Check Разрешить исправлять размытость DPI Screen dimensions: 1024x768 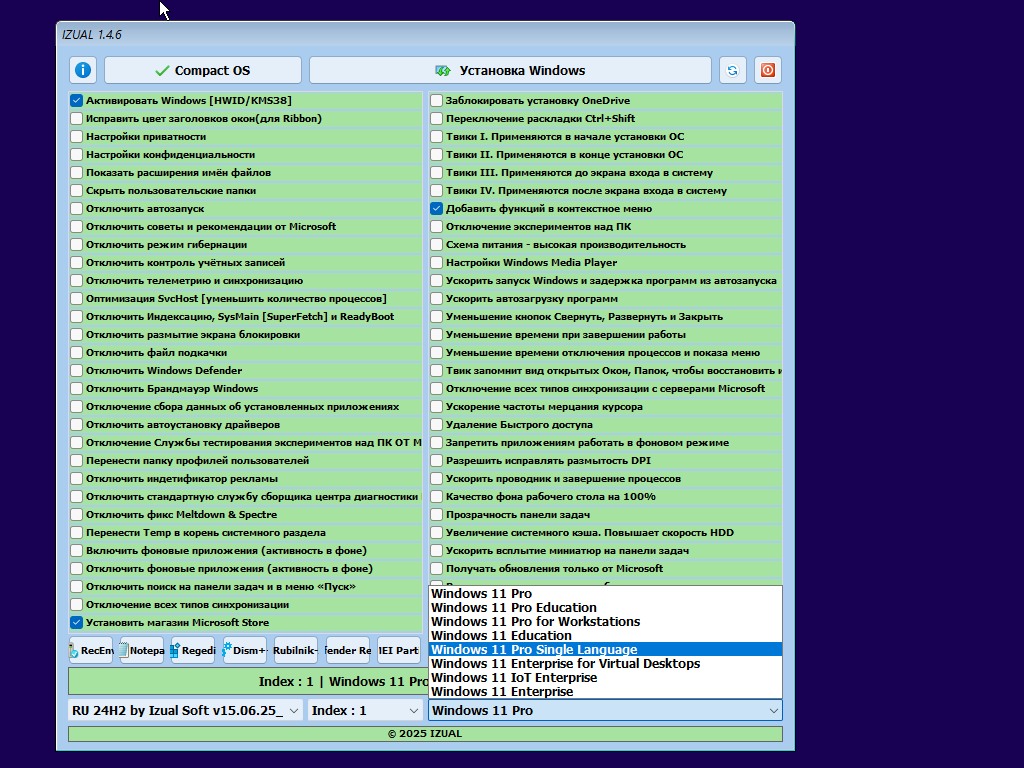[436, 460]
